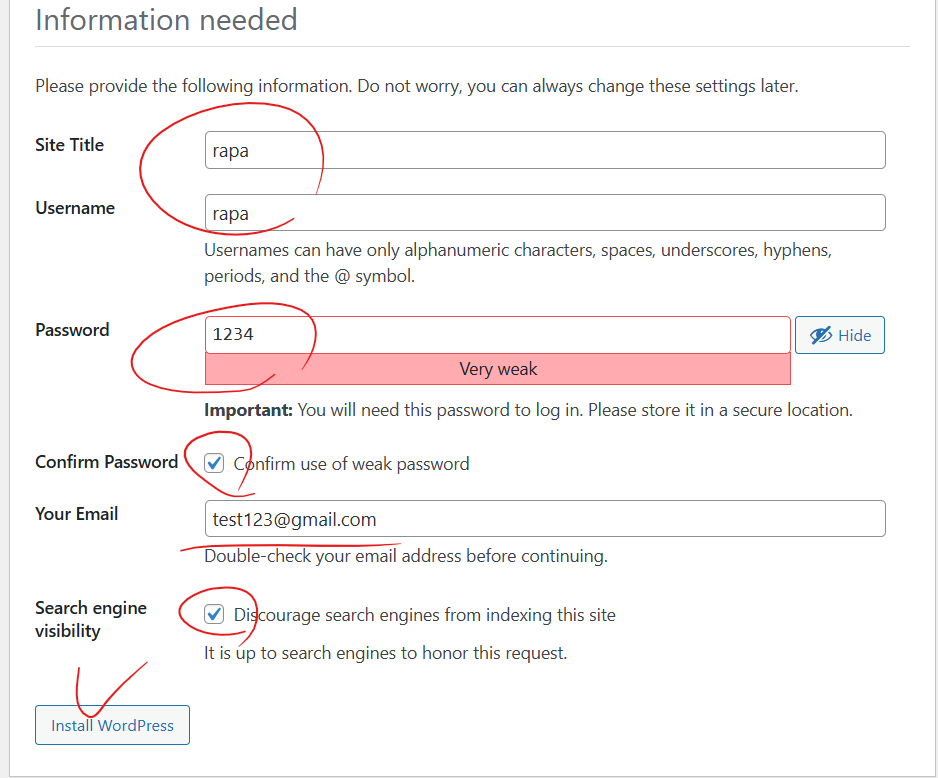
Task: Hide the password with Hide button
Action: coord(840,335)
